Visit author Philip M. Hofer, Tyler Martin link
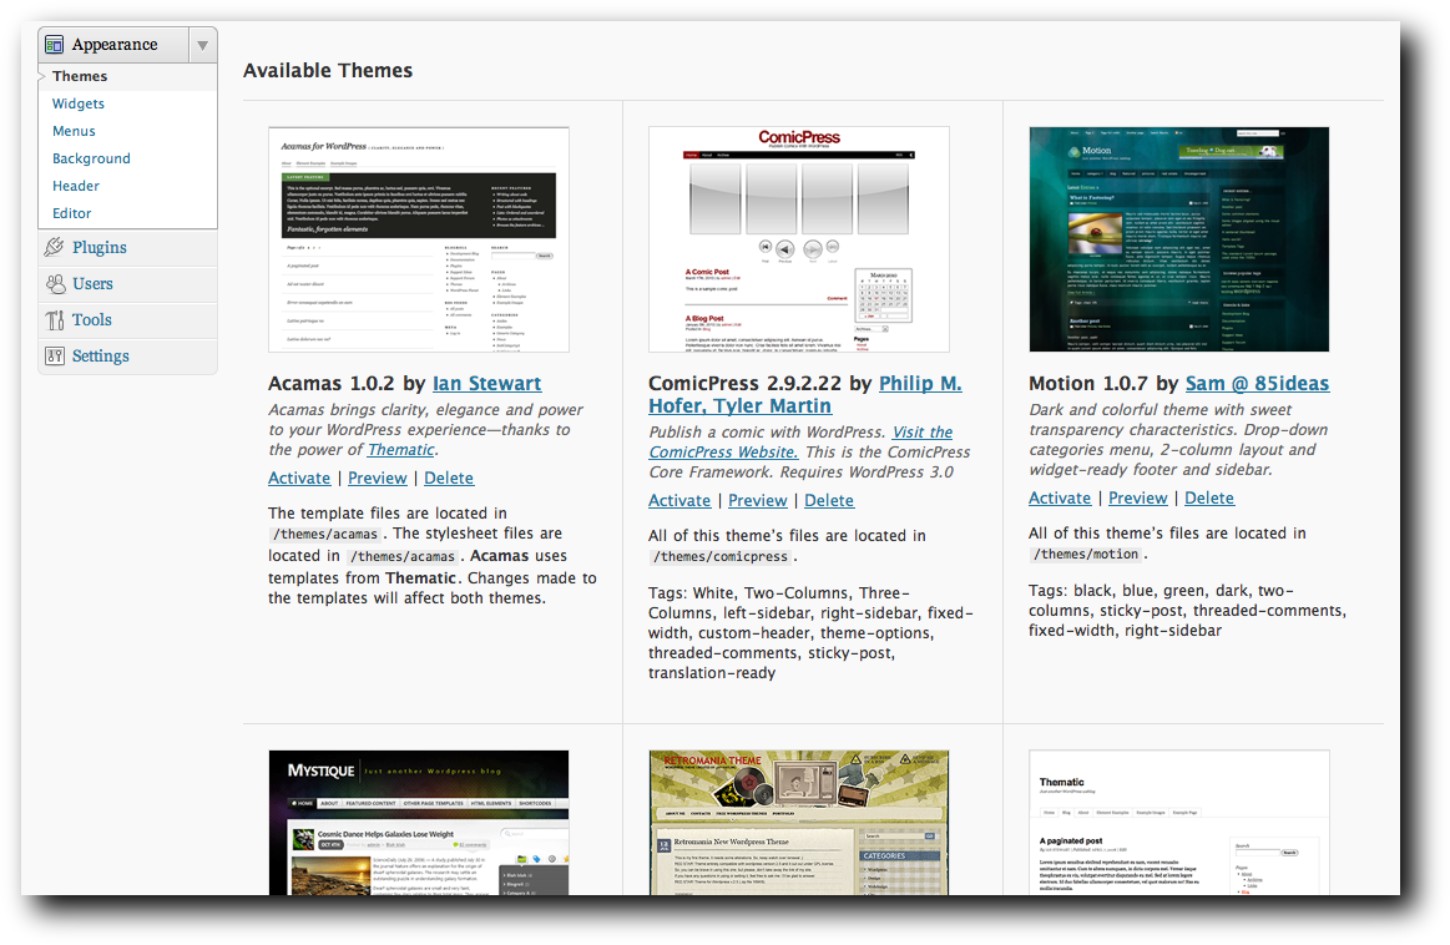 (805, 394)
